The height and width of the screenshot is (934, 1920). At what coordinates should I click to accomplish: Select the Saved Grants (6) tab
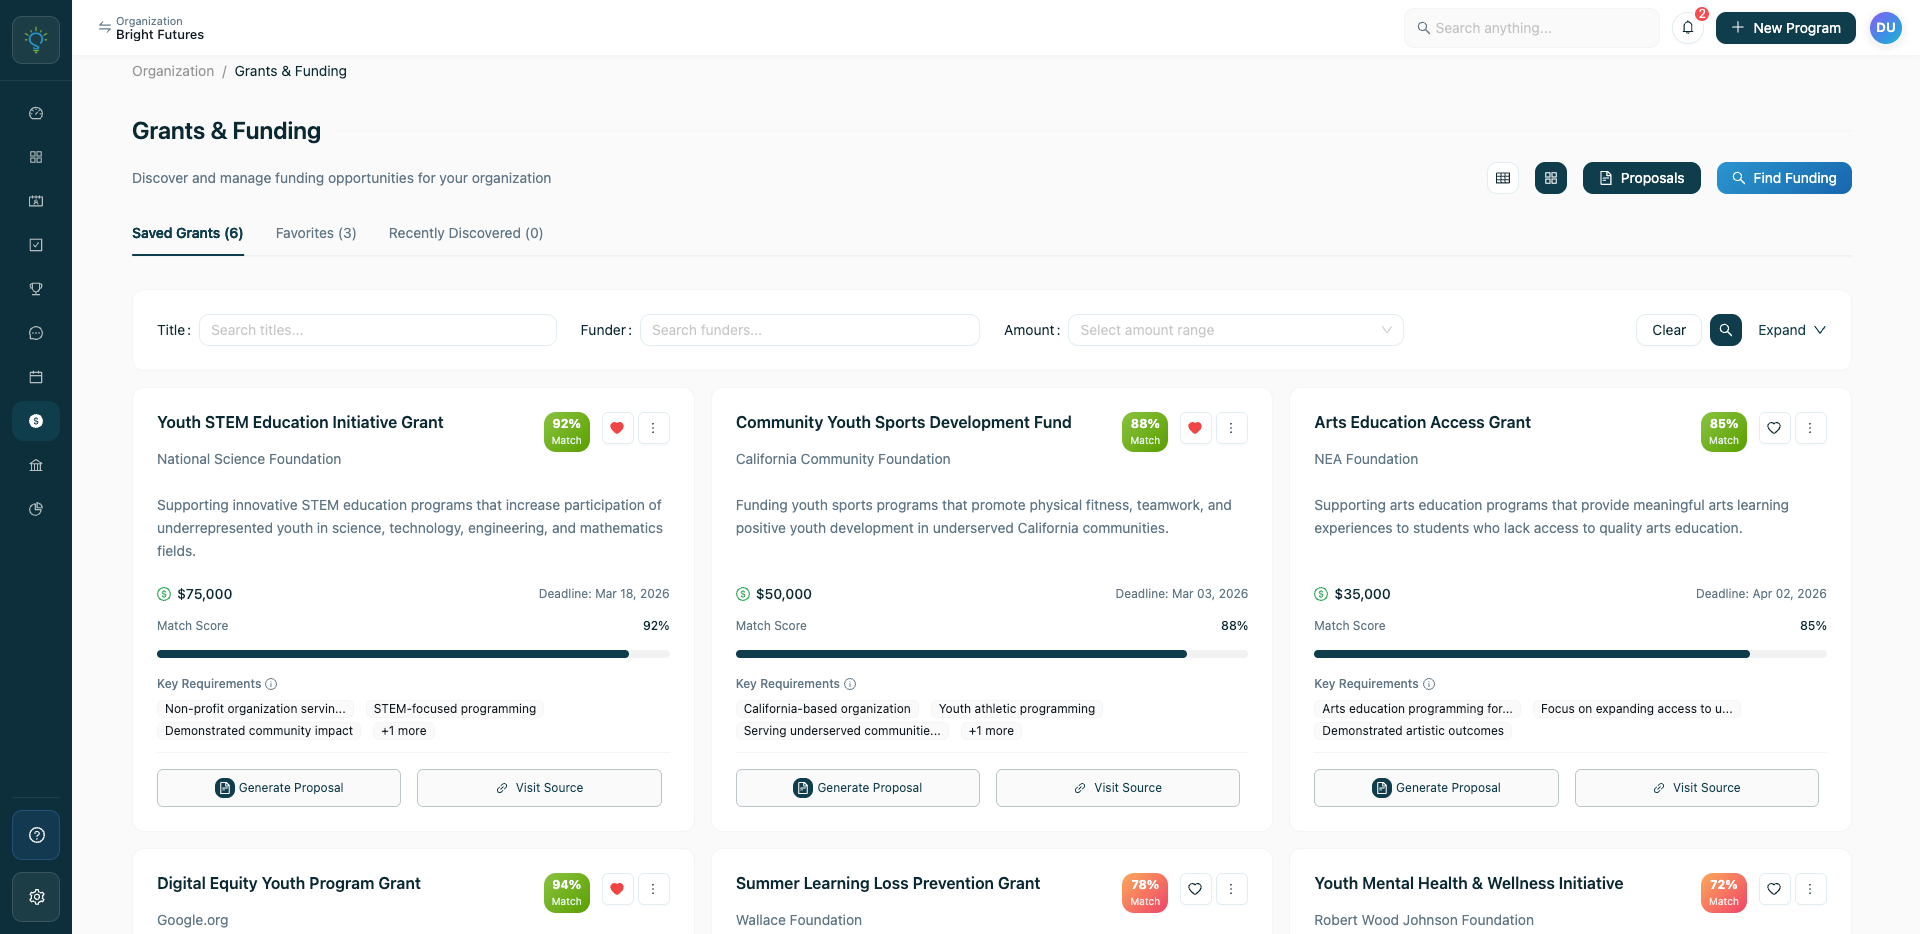188,233
